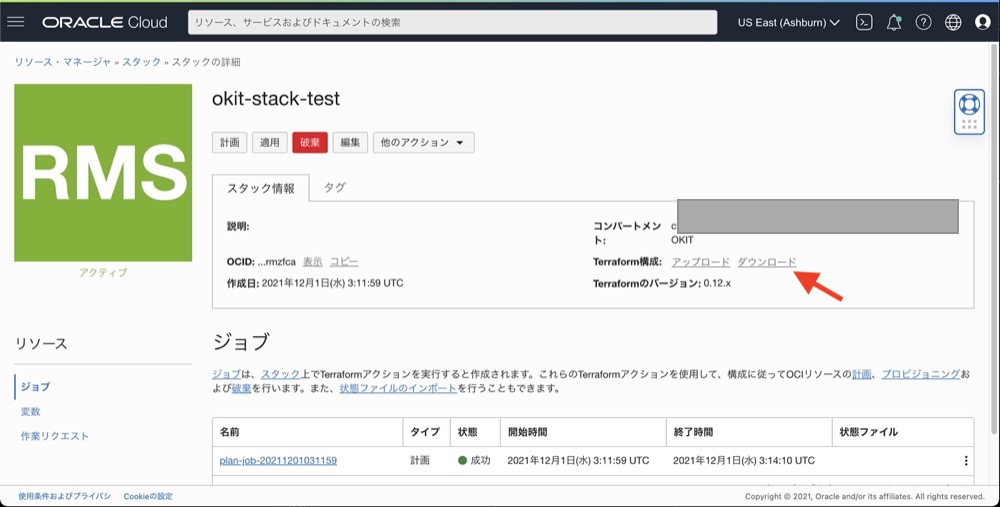Click the 計画 button

(230, 143)
